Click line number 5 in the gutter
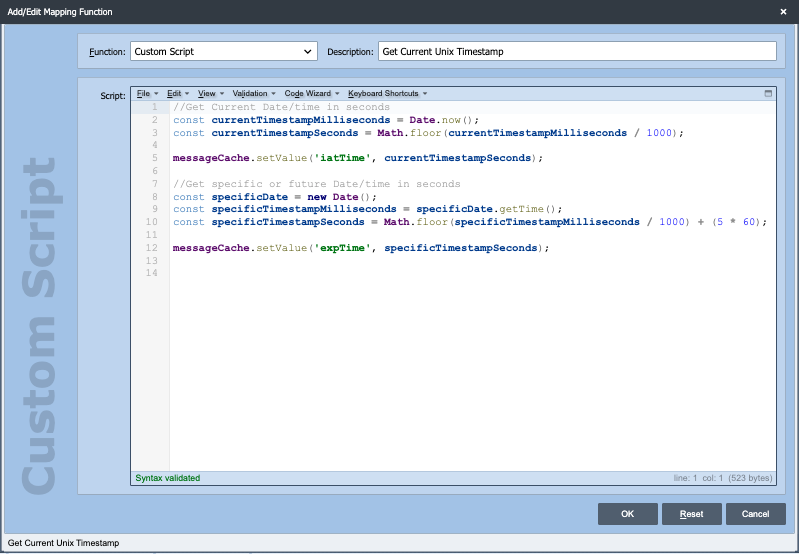The width and height of the screenshot is (799, 554). click(x=155, y=158)
